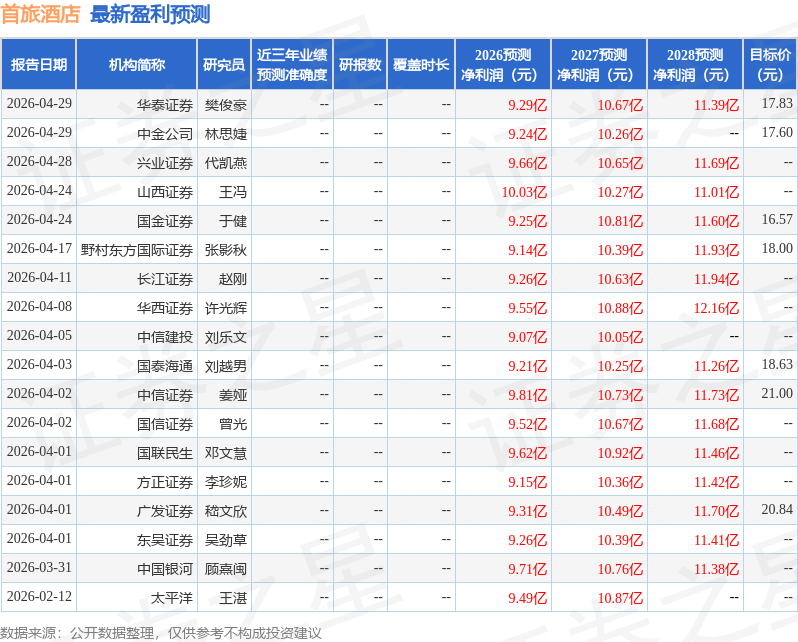798x642 pixels.
Task: Click the 9.07亿 profit value
Action: (x=528, y=337)
